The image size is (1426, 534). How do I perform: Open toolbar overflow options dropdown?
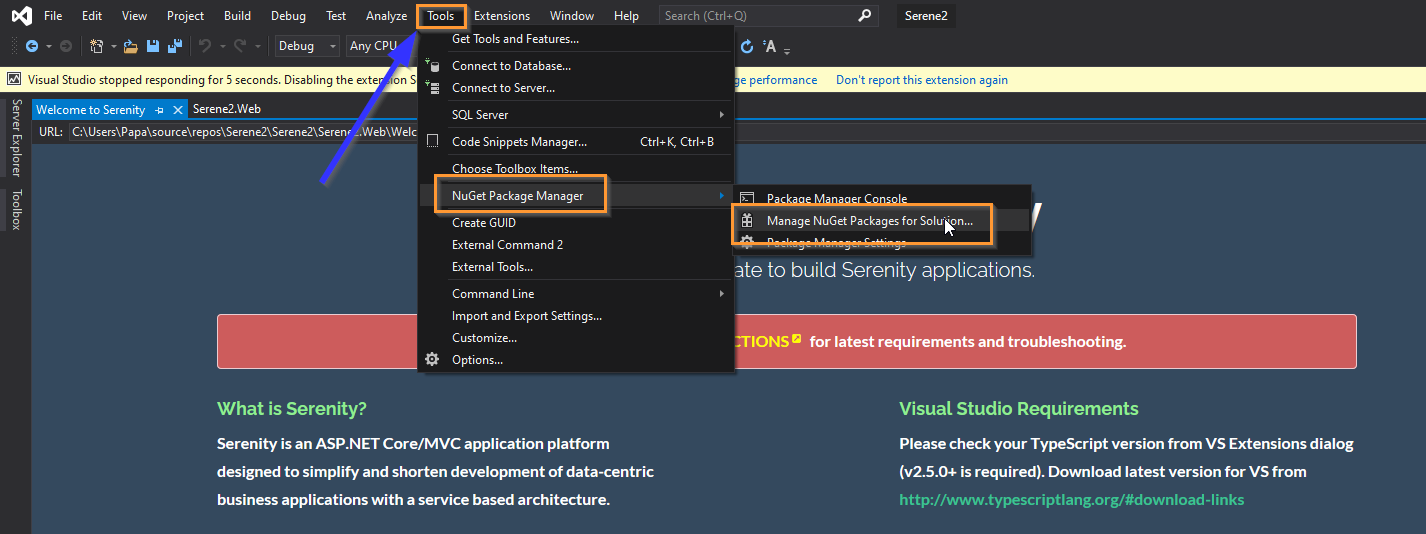[x=787, y=50]
